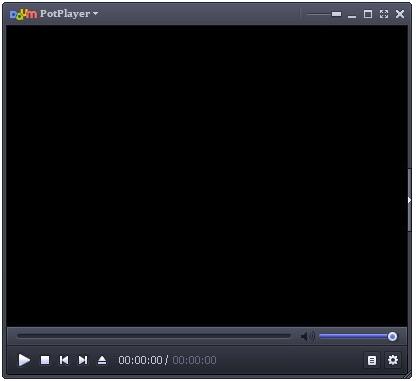Toggle the playlist panel icon

click(372, 360)
